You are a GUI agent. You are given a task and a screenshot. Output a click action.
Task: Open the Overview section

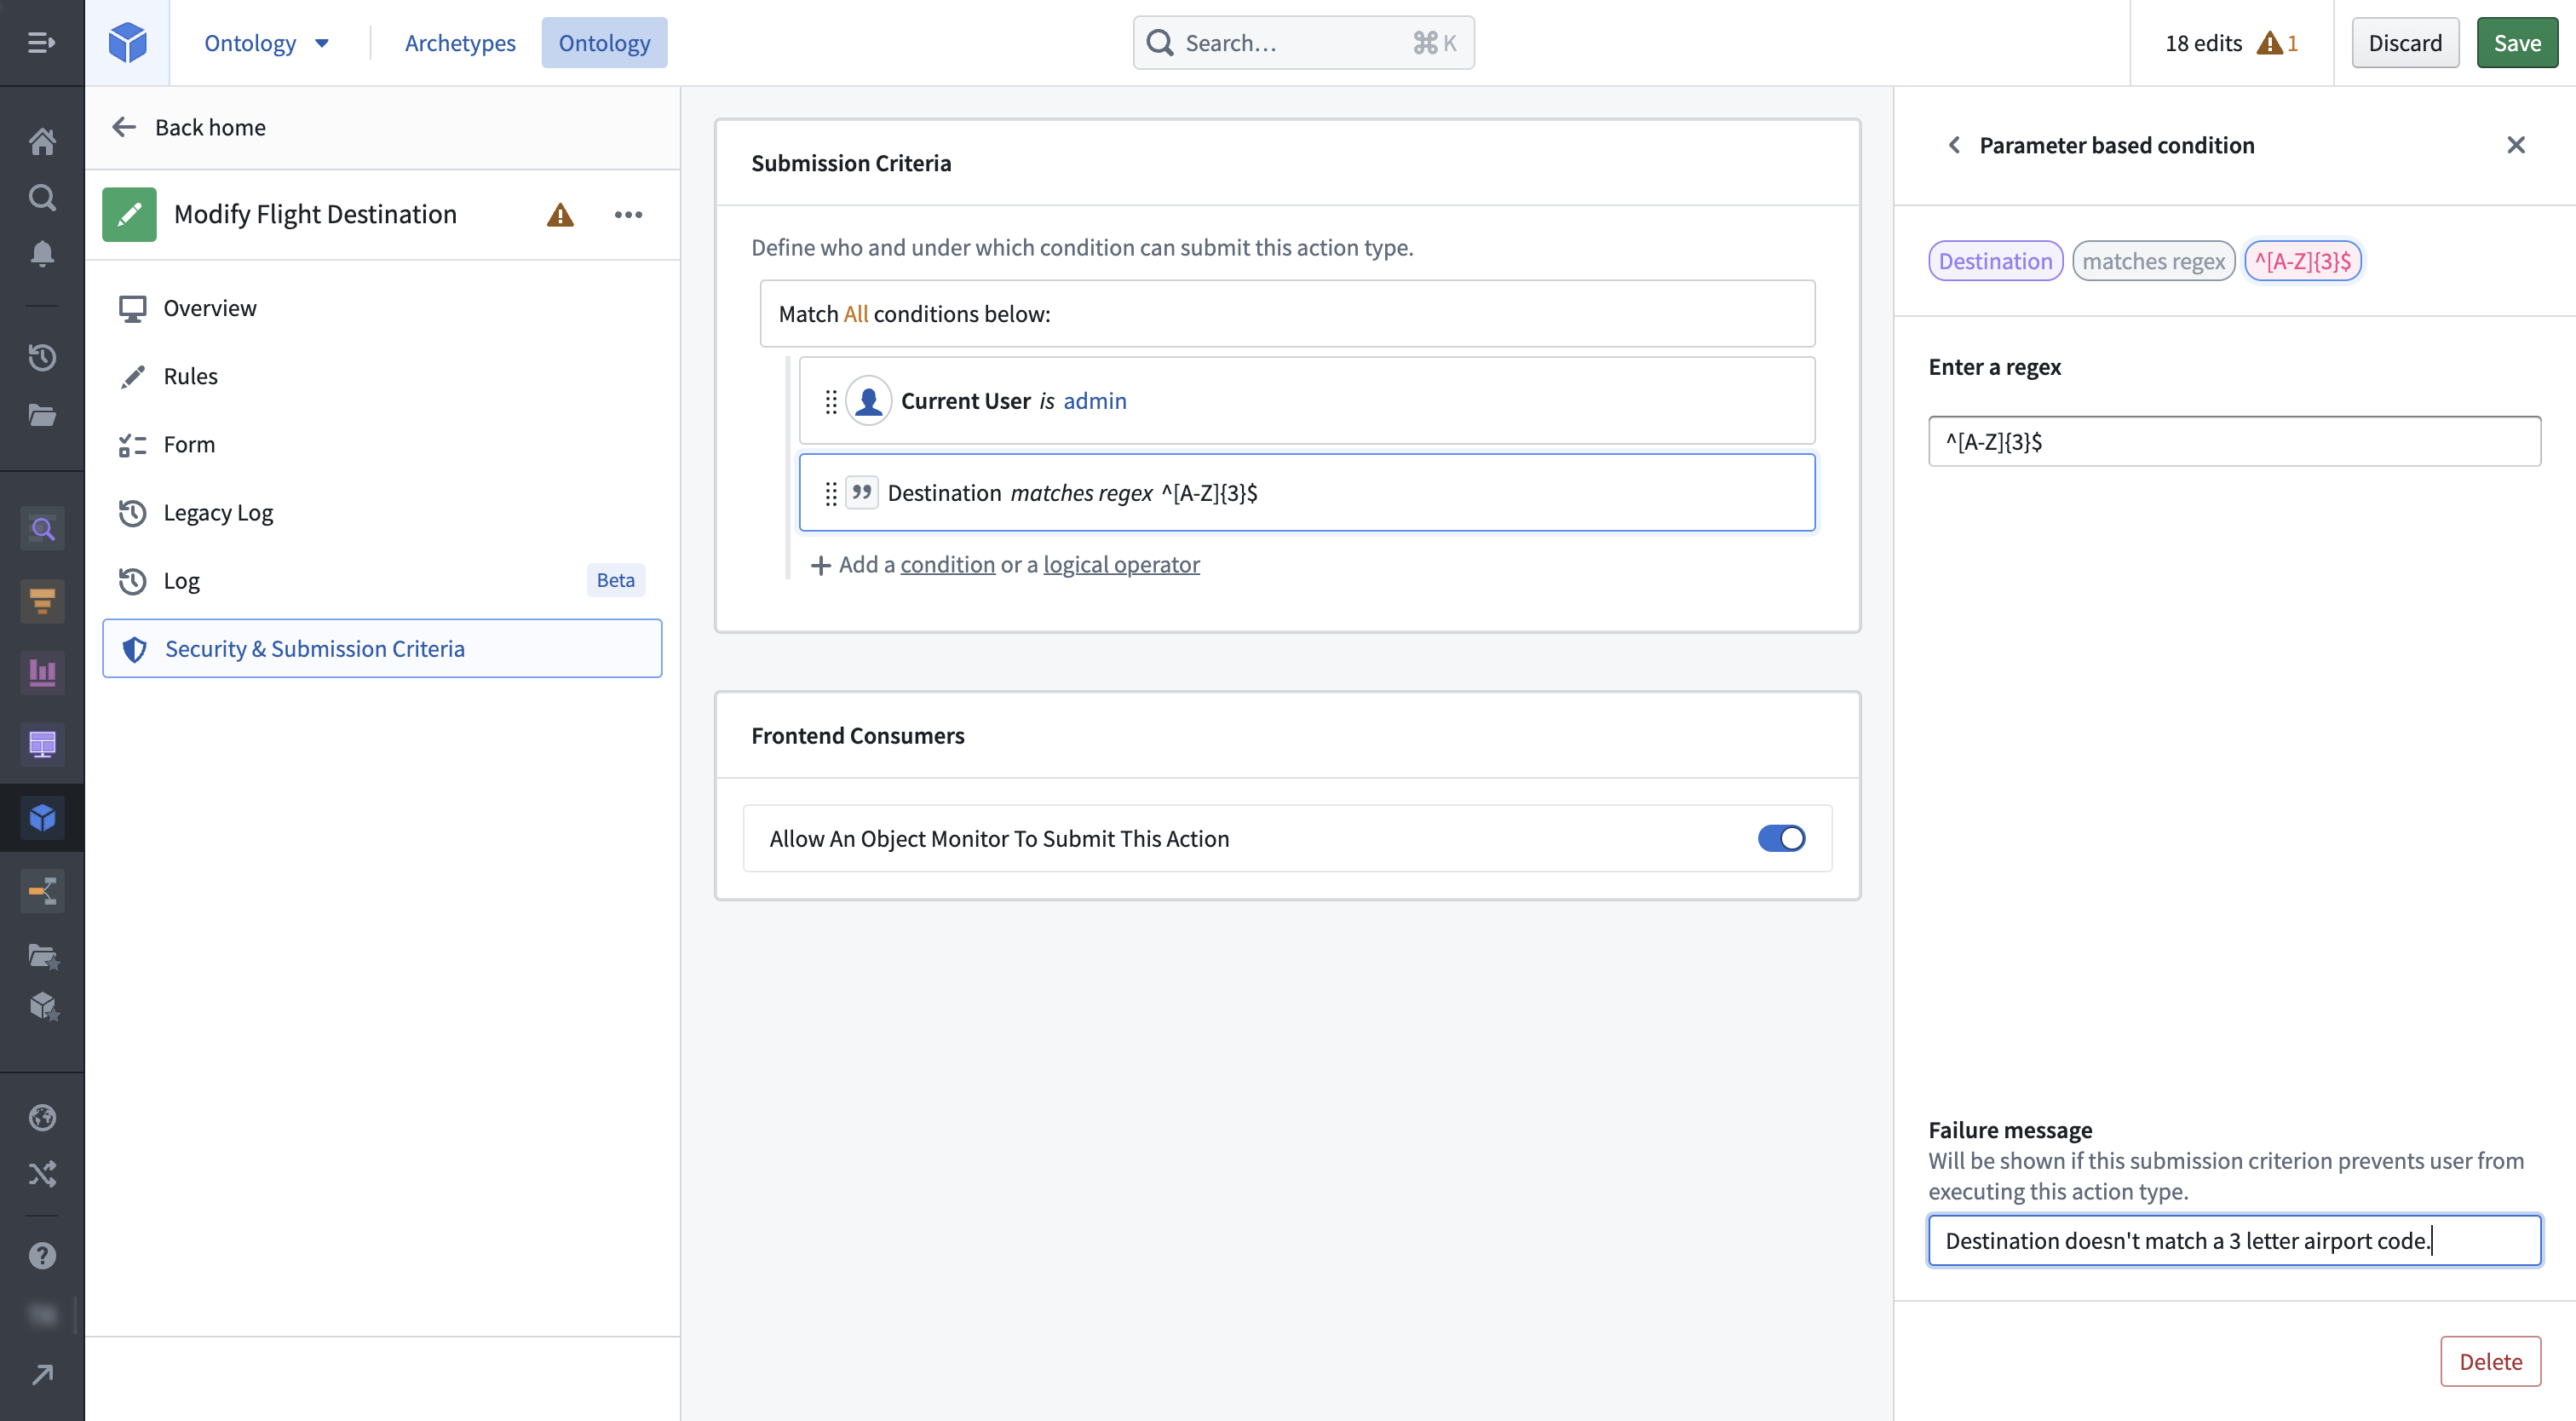click(382, 308)
